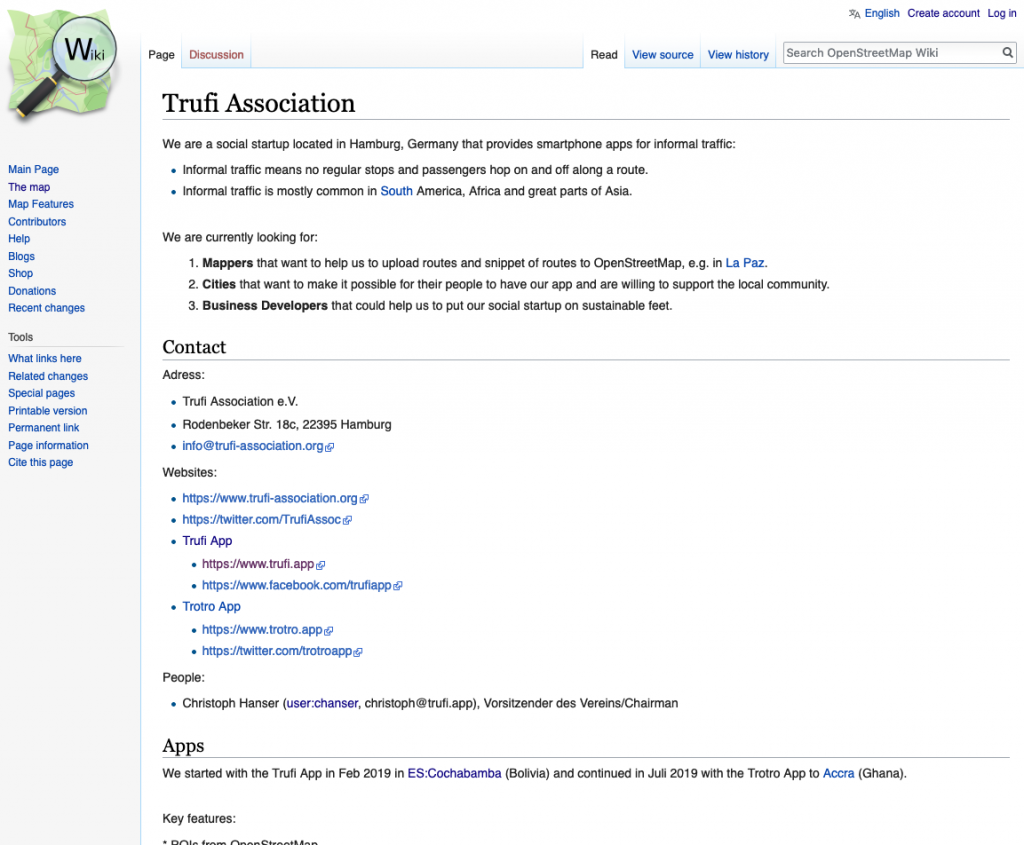
Task: View Recent changes in sidebar
Action: click(46, 308)
